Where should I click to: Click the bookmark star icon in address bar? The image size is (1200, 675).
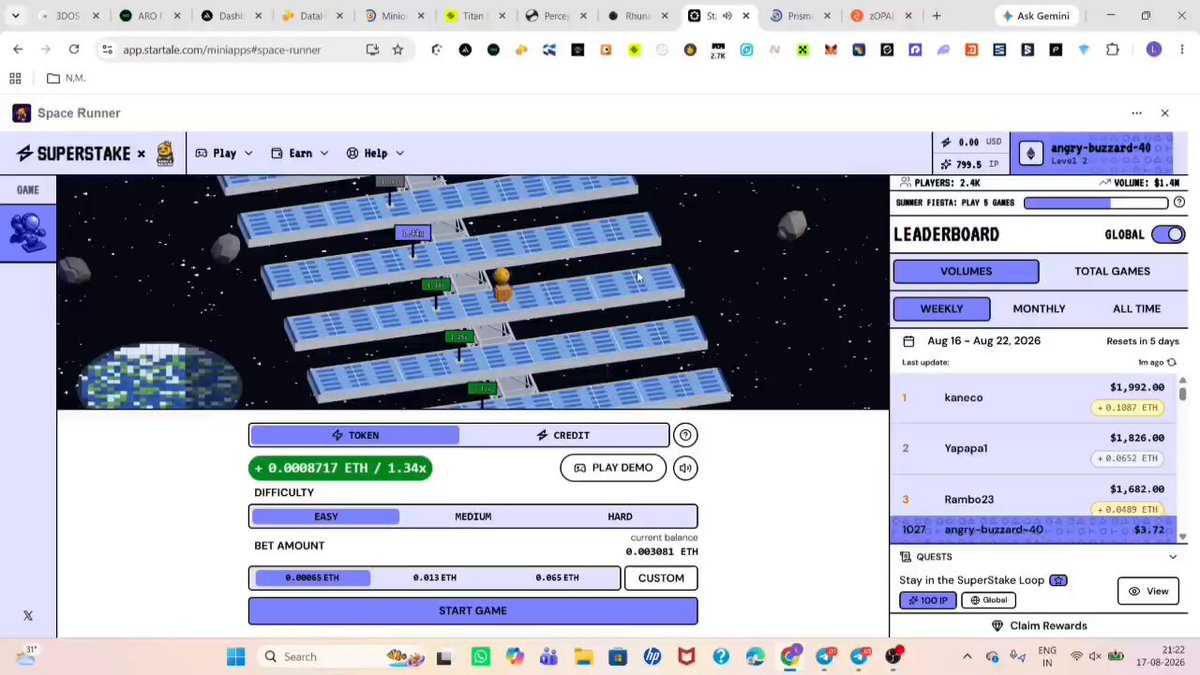click(x=398, y=49)
